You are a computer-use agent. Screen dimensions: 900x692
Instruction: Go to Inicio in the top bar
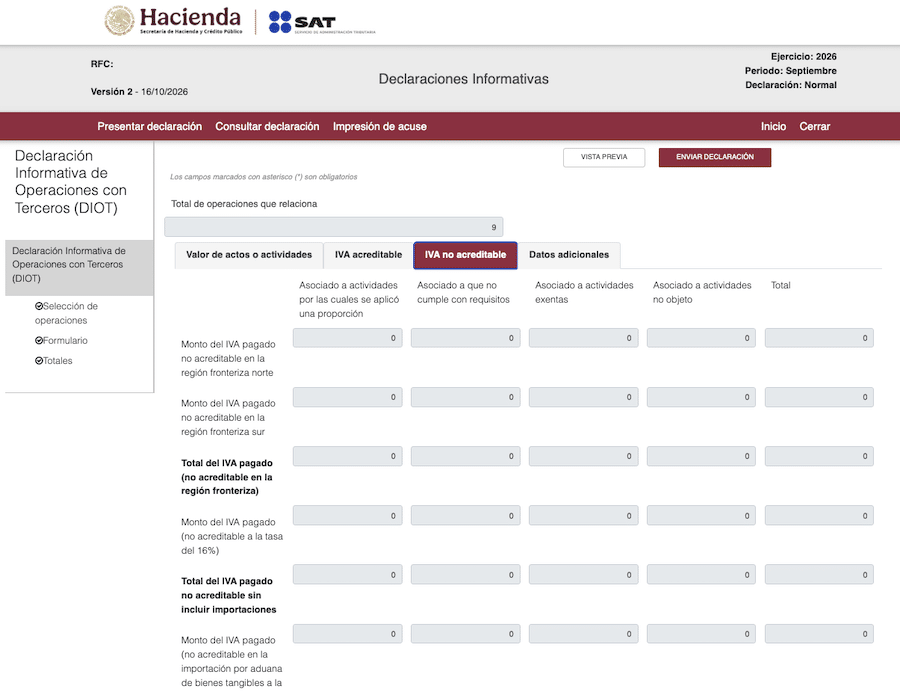773,126
